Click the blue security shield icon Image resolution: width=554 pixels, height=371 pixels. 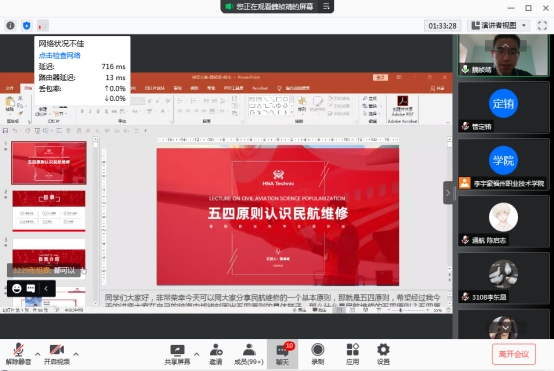pos(26,25)
